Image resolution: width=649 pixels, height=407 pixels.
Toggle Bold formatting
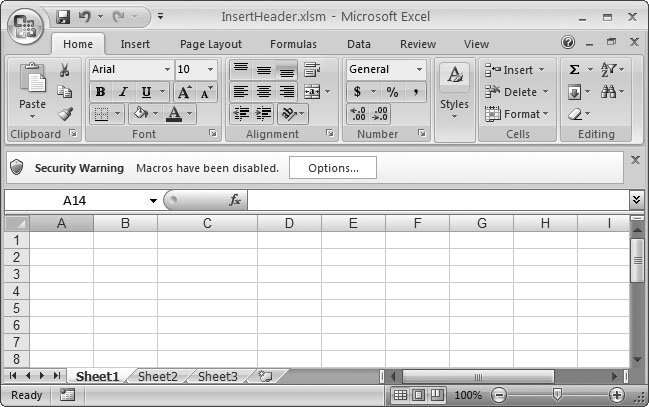tap(100, 92)
